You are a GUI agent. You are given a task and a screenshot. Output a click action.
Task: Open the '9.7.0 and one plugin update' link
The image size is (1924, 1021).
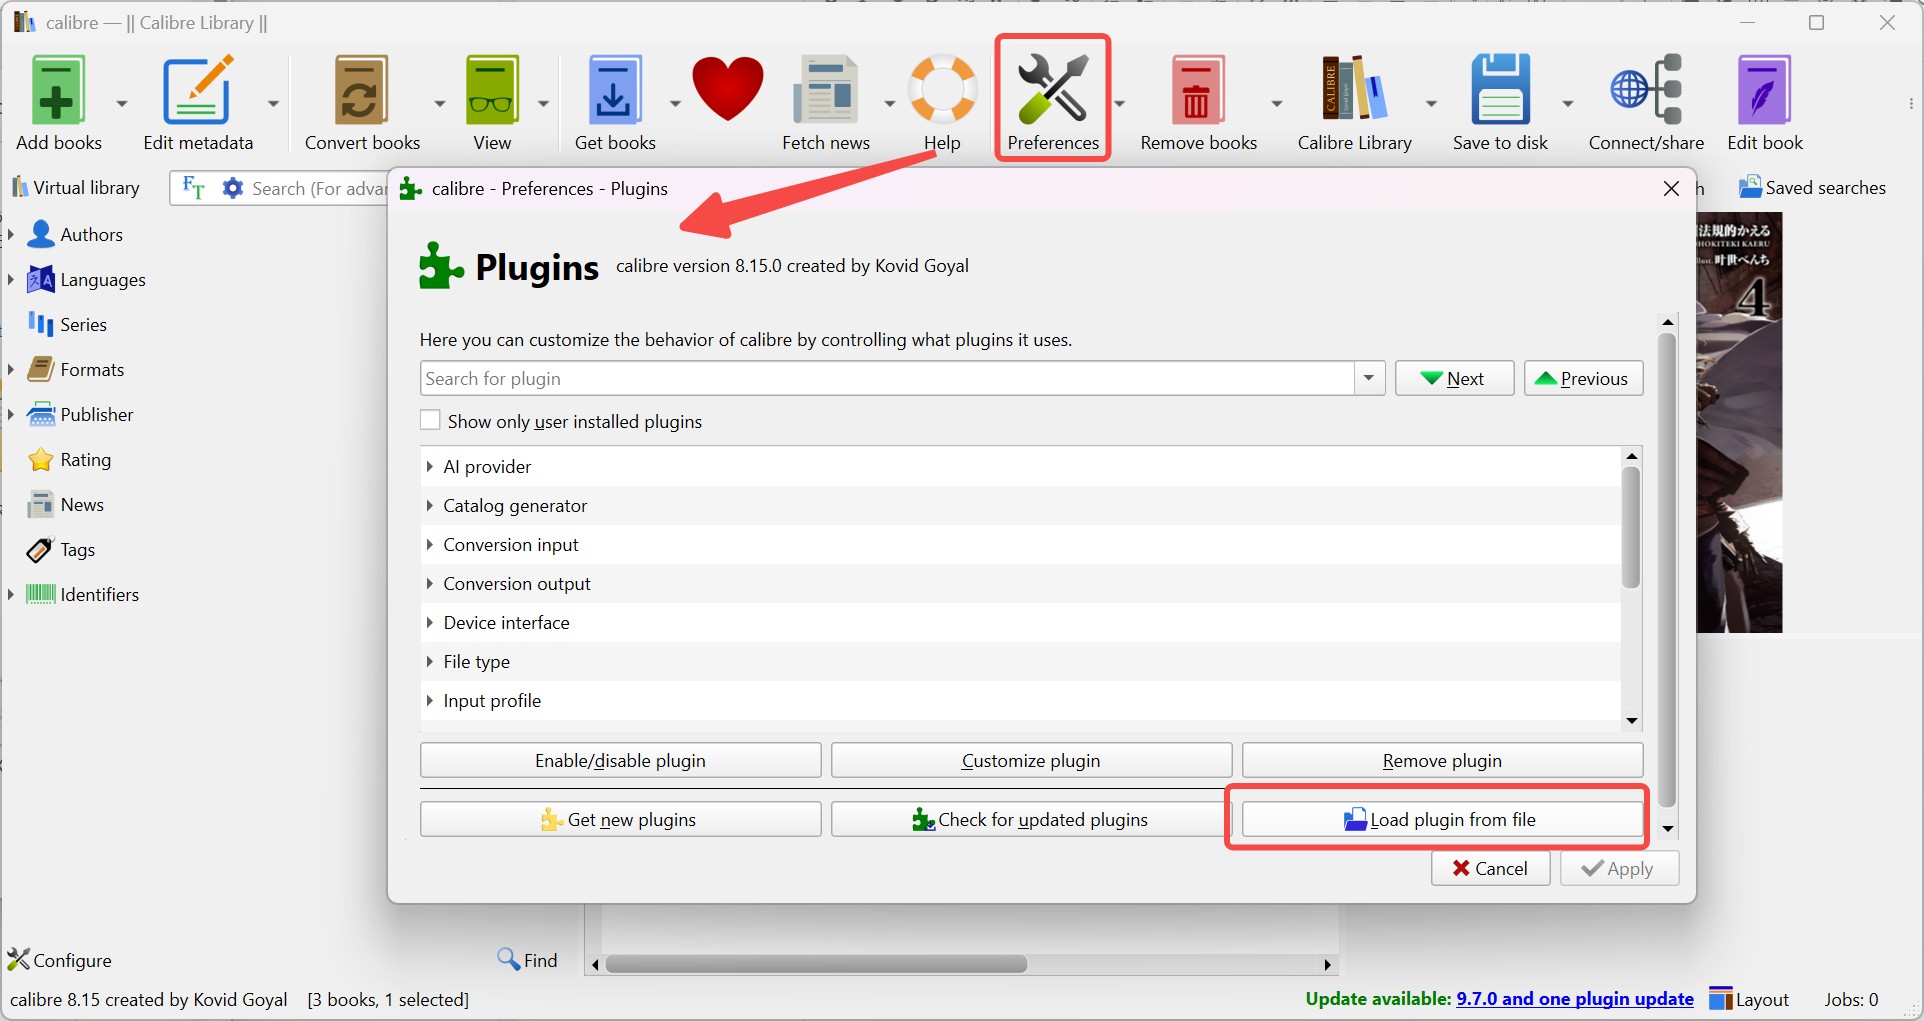tap(1574, 998)
